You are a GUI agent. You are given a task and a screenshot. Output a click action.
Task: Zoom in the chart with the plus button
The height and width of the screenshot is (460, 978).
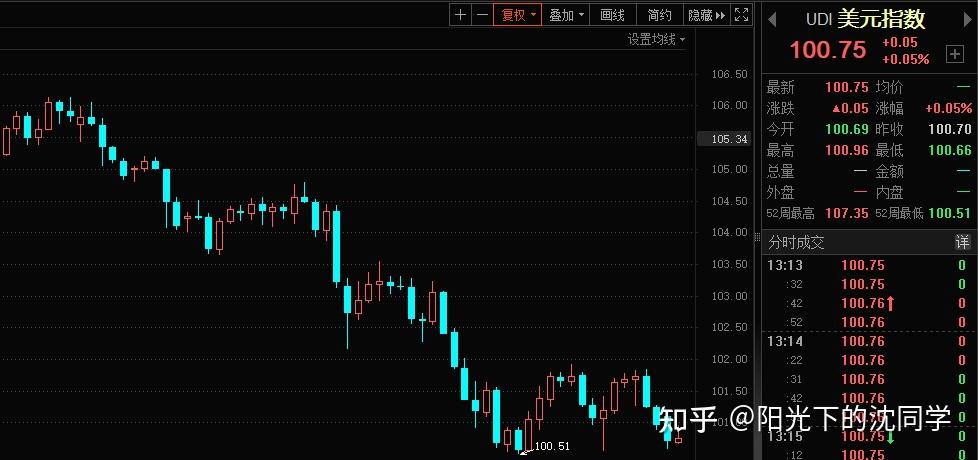(460, 15)
